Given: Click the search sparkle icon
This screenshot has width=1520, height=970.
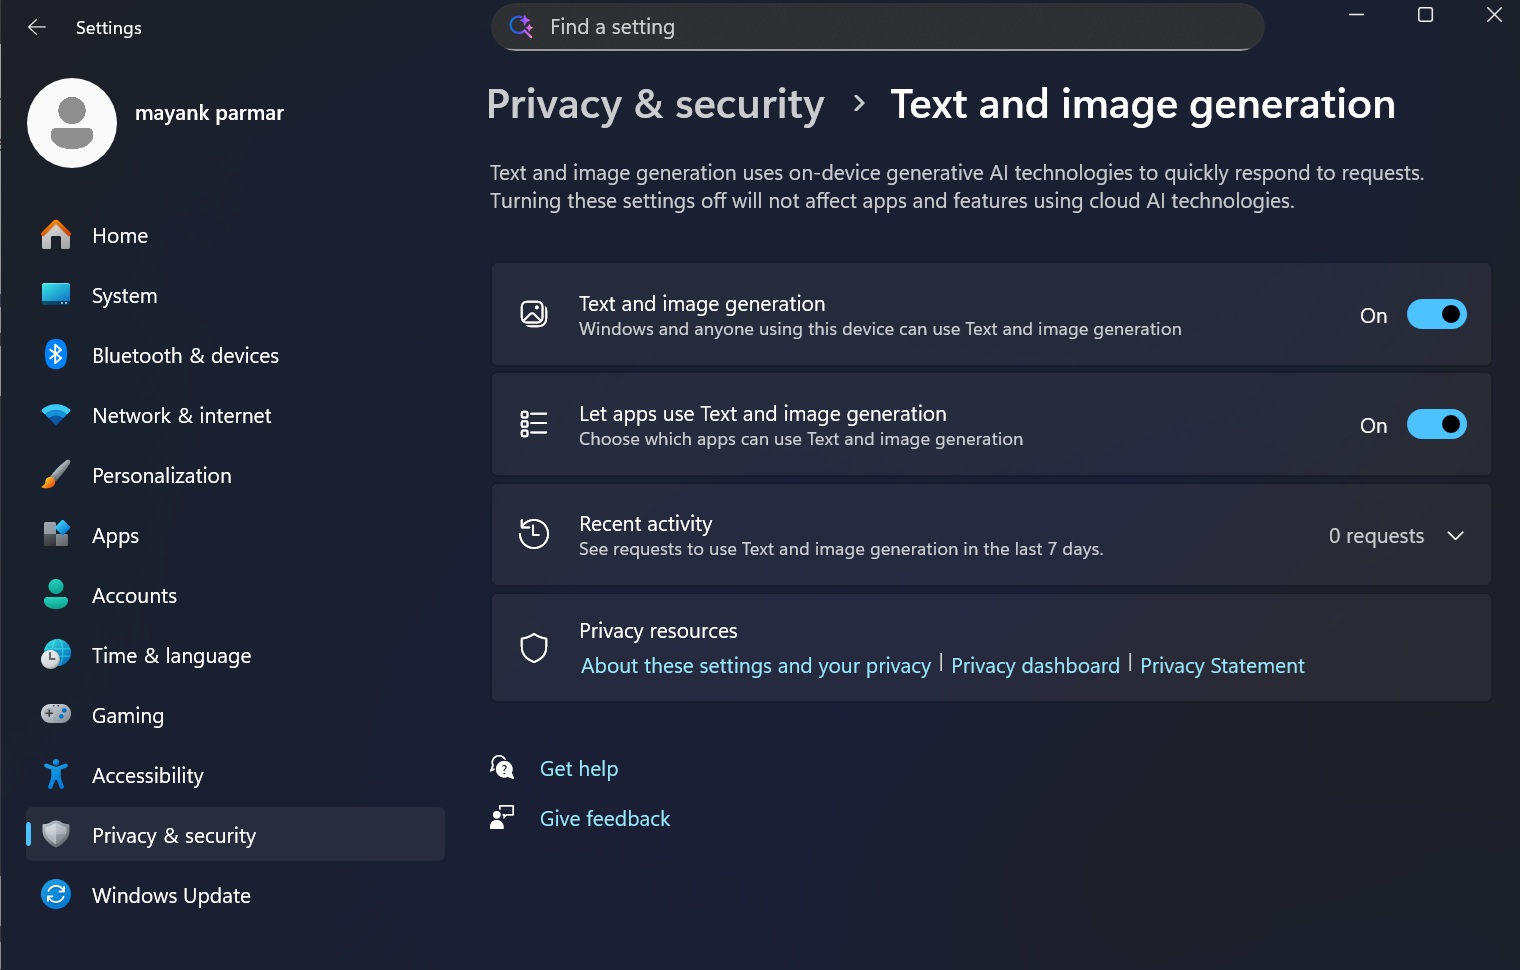Looking at the screenshot, I should (521, 26).
